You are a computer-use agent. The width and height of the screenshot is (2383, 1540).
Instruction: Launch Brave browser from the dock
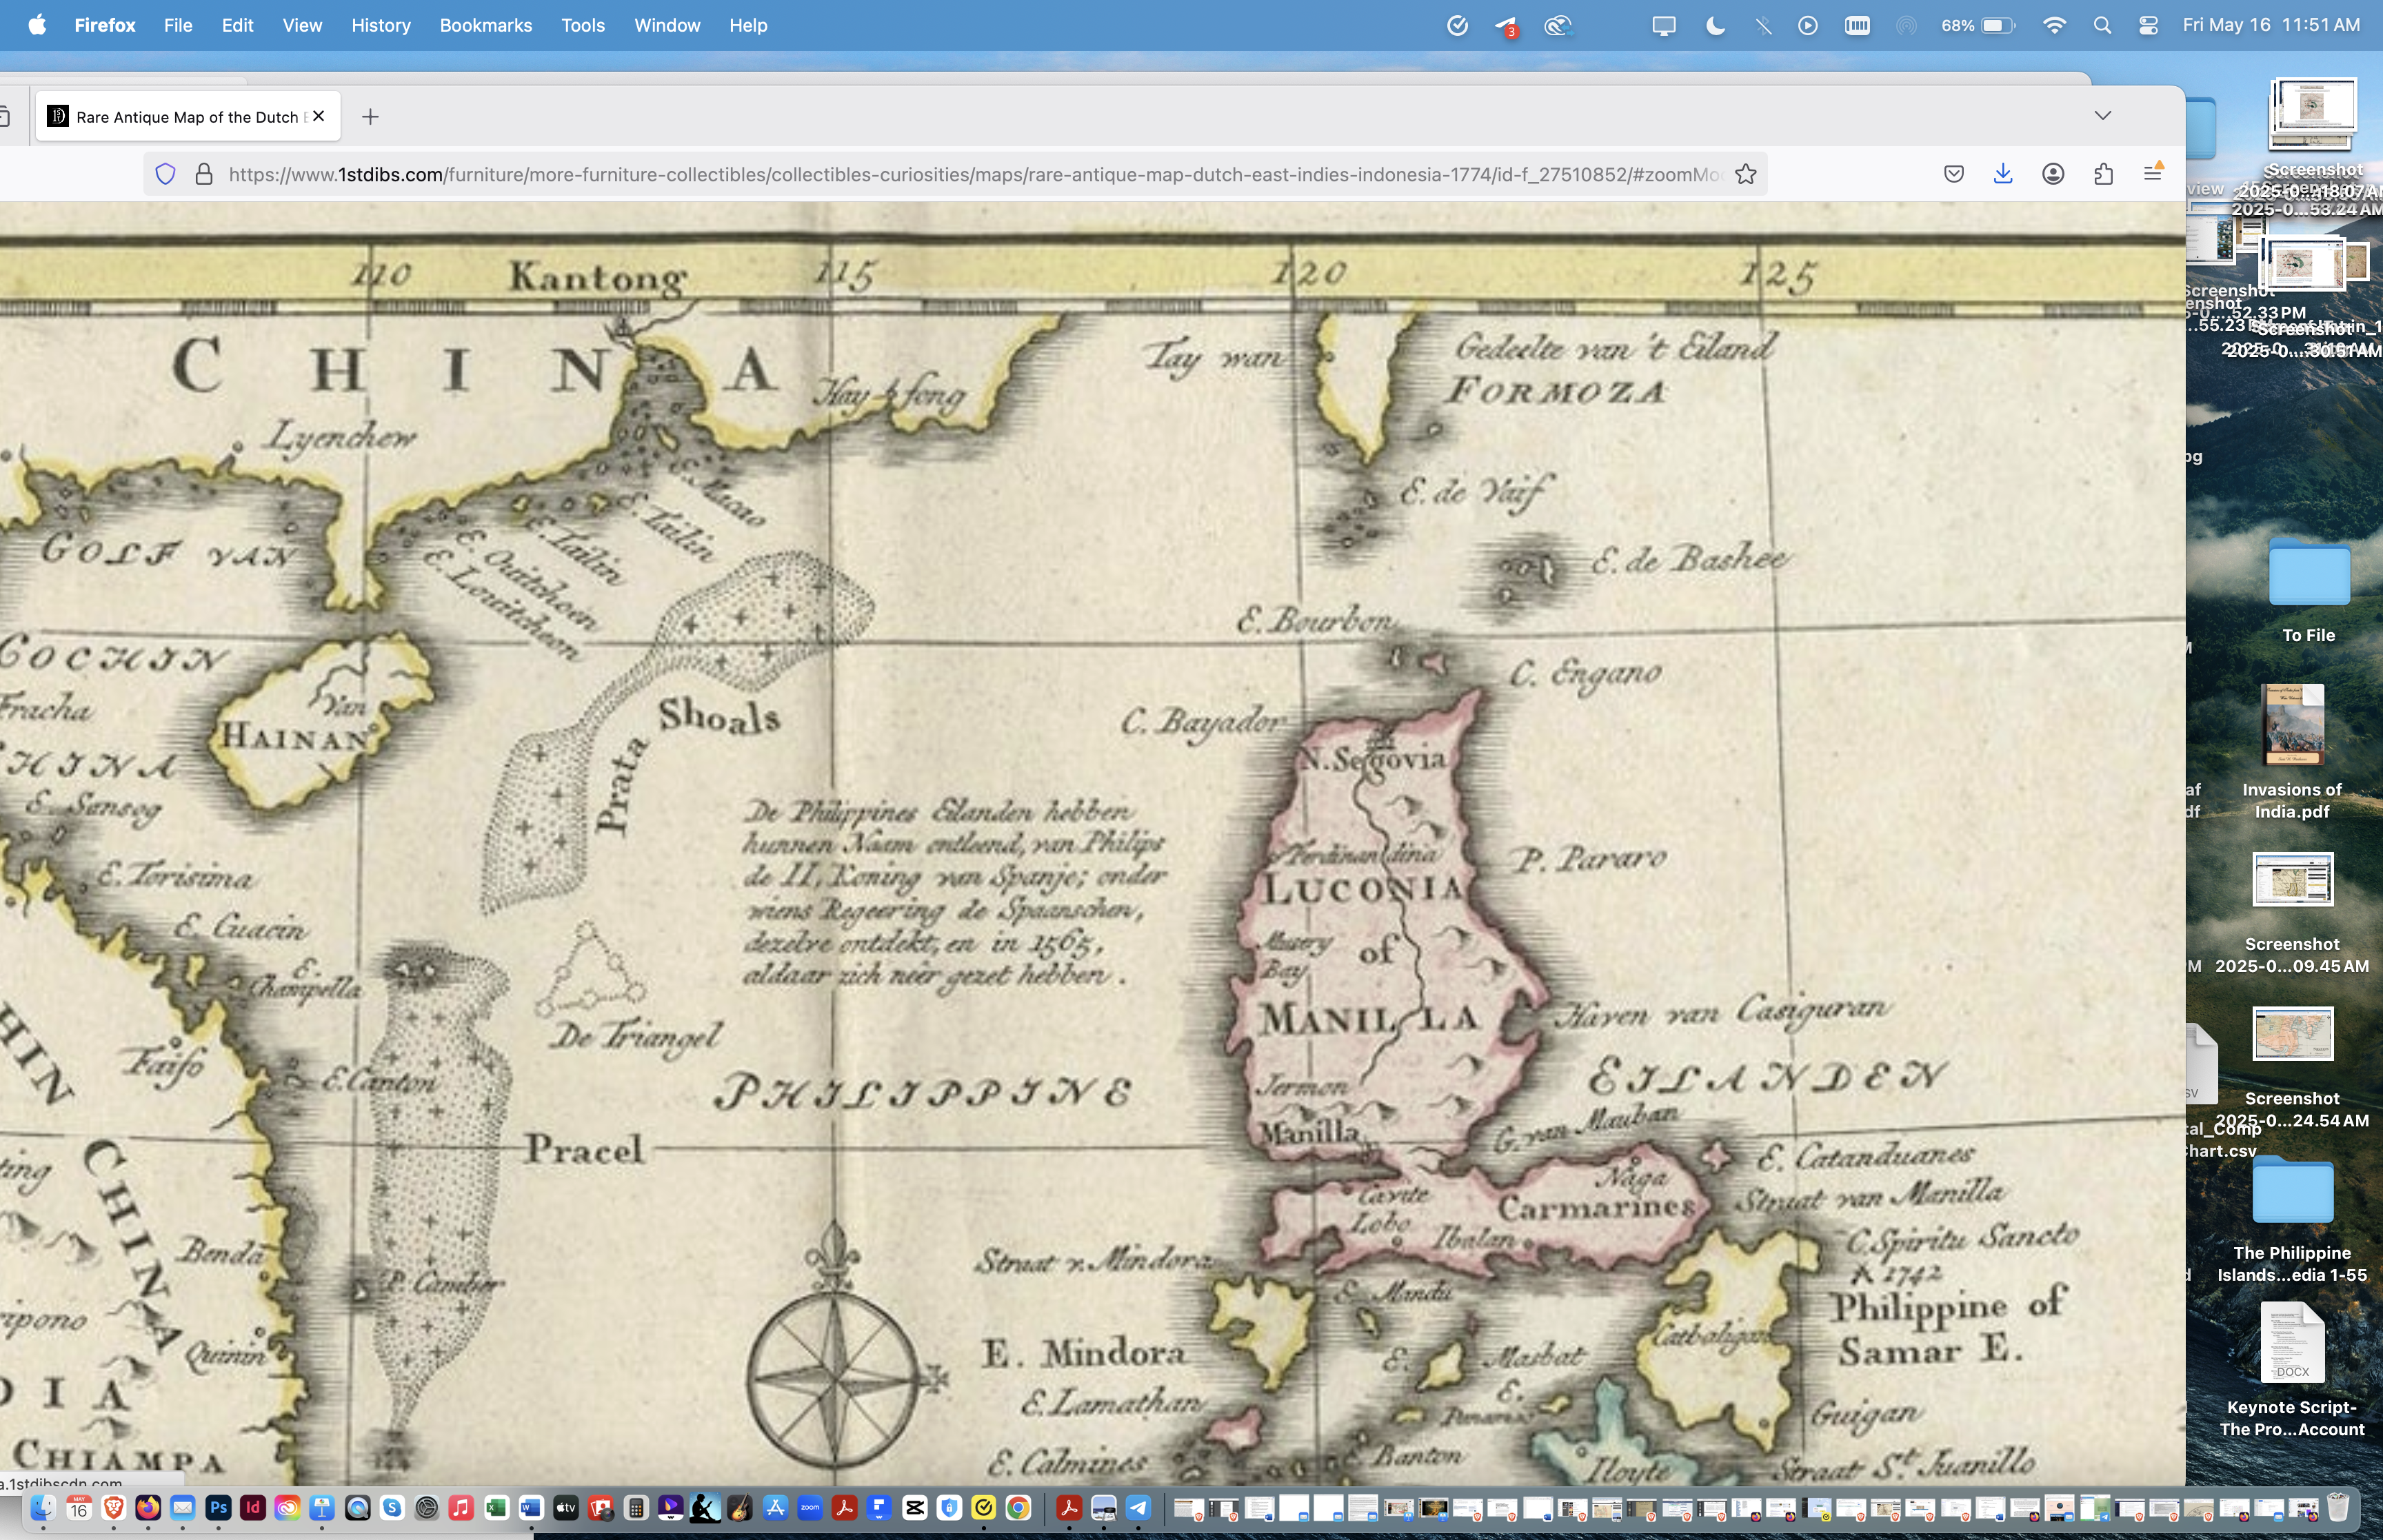point(113,1508)
